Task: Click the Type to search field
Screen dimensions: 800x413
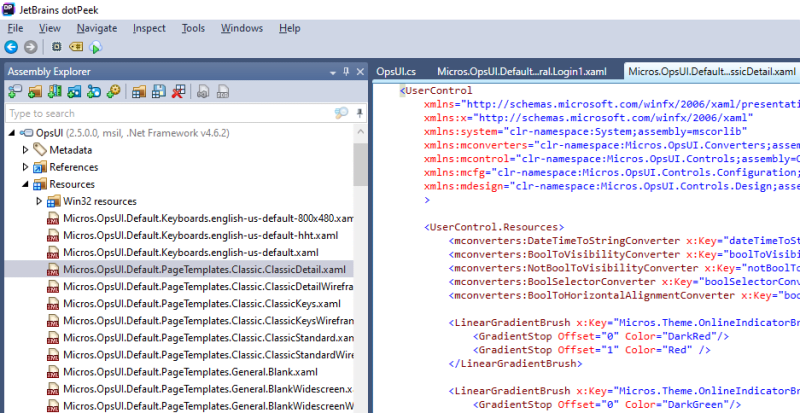Action: click(x=168, y=113)
